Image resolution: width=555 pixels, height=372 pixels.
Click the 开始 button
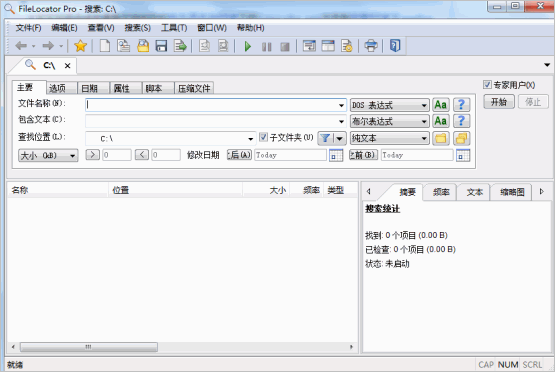pos(499,102)
